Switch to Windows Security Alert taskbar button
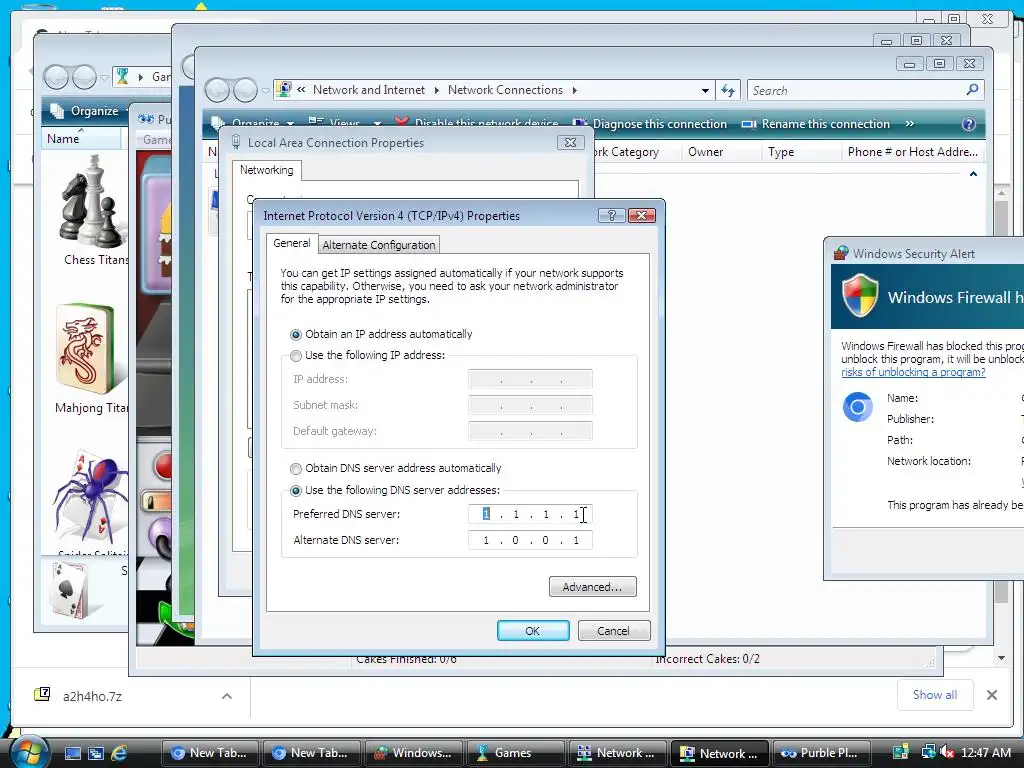This screenshot has height=768, width=1024. coord(413,753)
